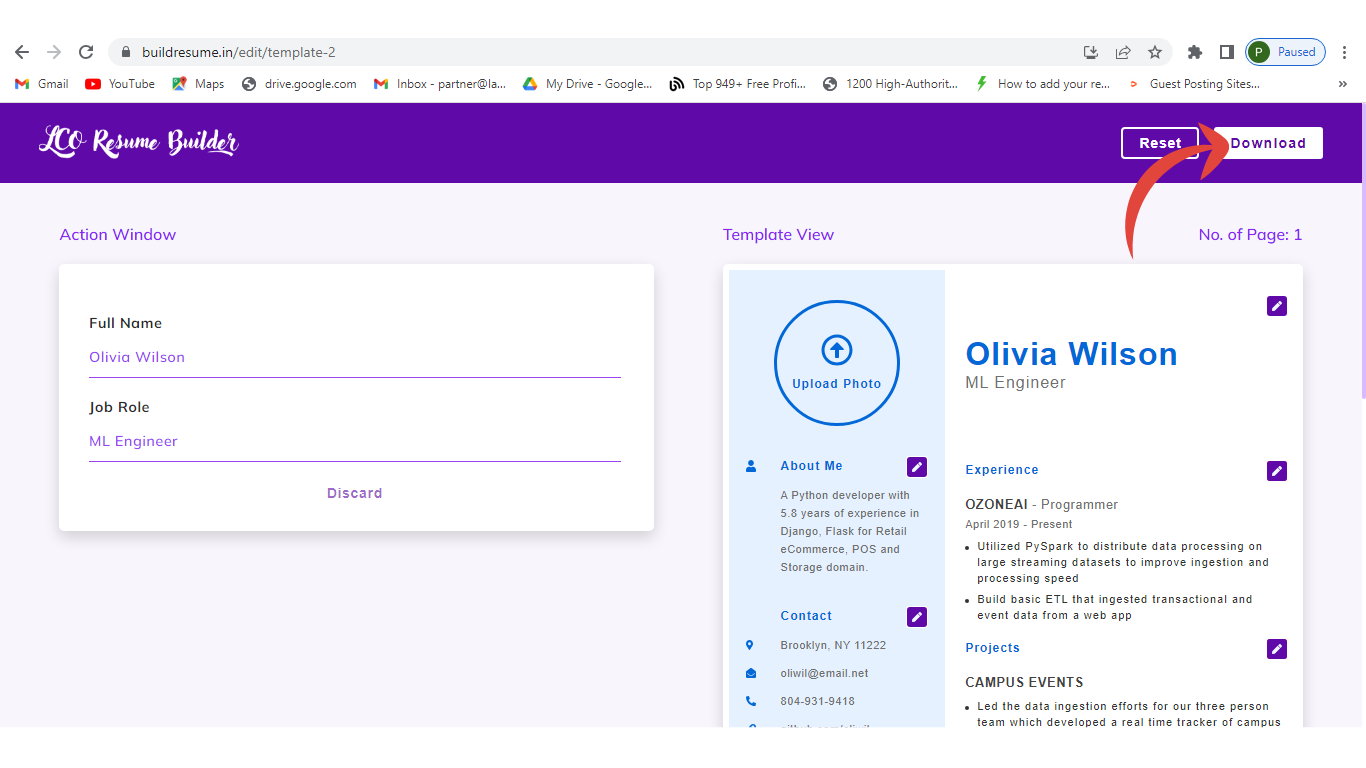Open the YouTube bookmark
Screen dimensions: 1366x768
[120, 84]
